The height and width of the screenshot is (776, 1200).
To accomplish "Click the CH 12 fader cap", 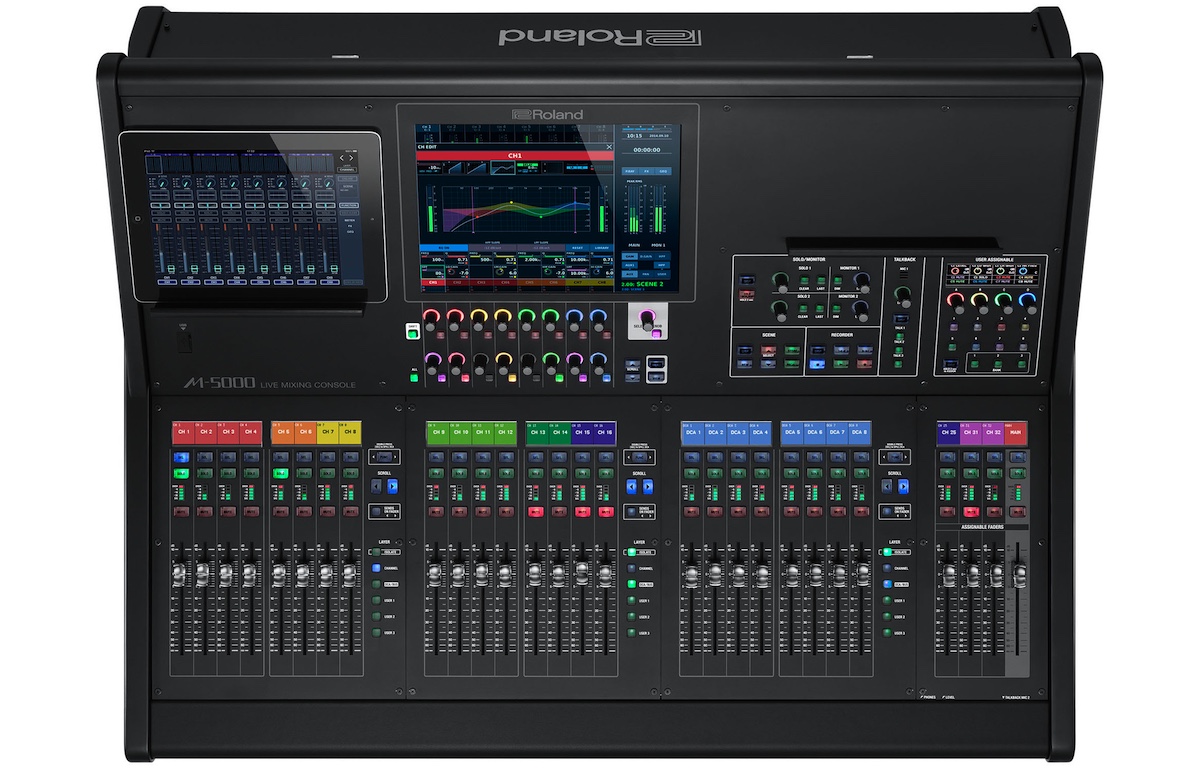I will point(506,574).
